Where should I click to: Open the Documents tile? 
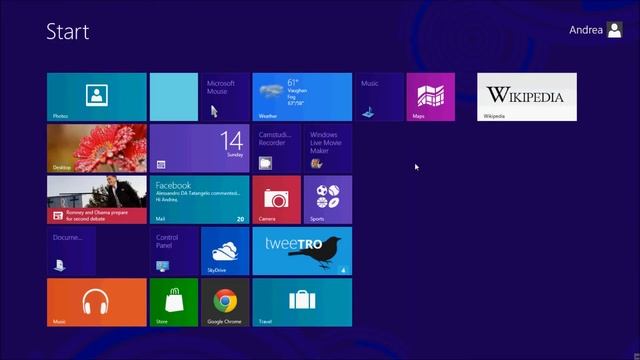pos(71,251)
